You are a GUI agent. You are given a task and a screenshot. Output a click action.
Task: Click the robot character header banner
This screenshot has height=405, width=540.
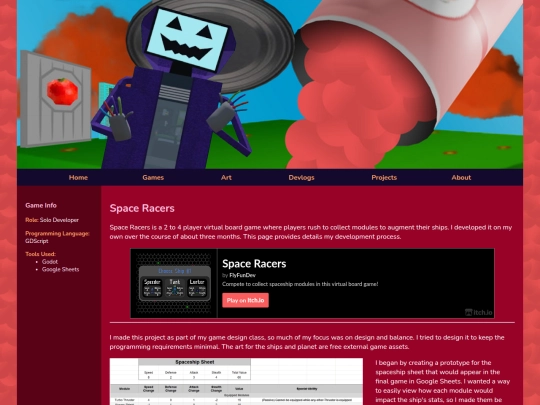pos(270,84)
